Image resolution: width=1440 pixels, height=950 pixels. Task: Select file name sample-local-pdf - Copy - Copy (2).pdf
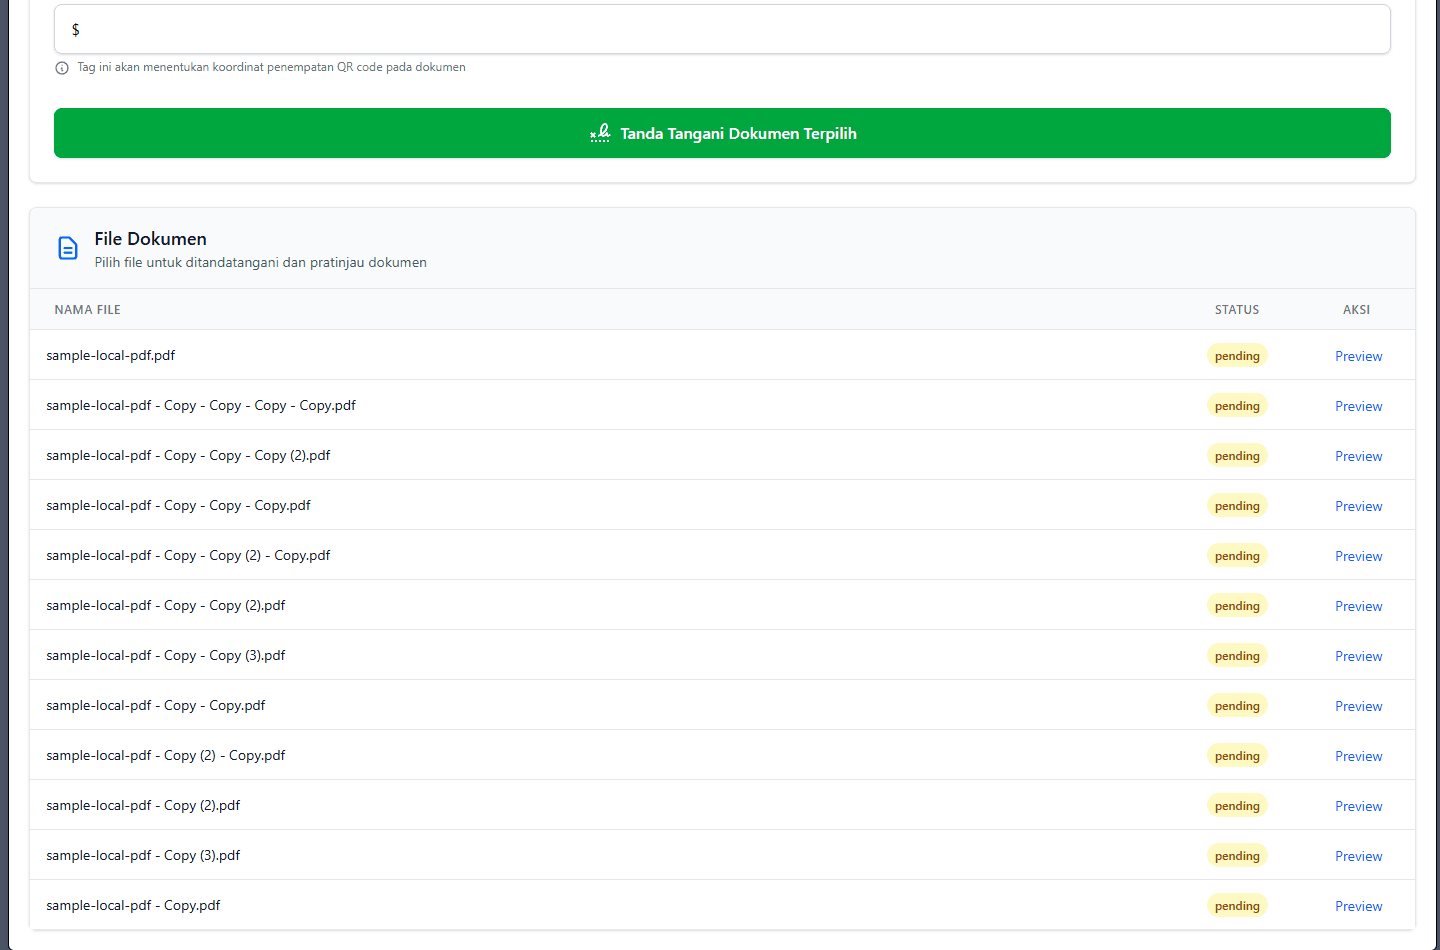point(166,605)
